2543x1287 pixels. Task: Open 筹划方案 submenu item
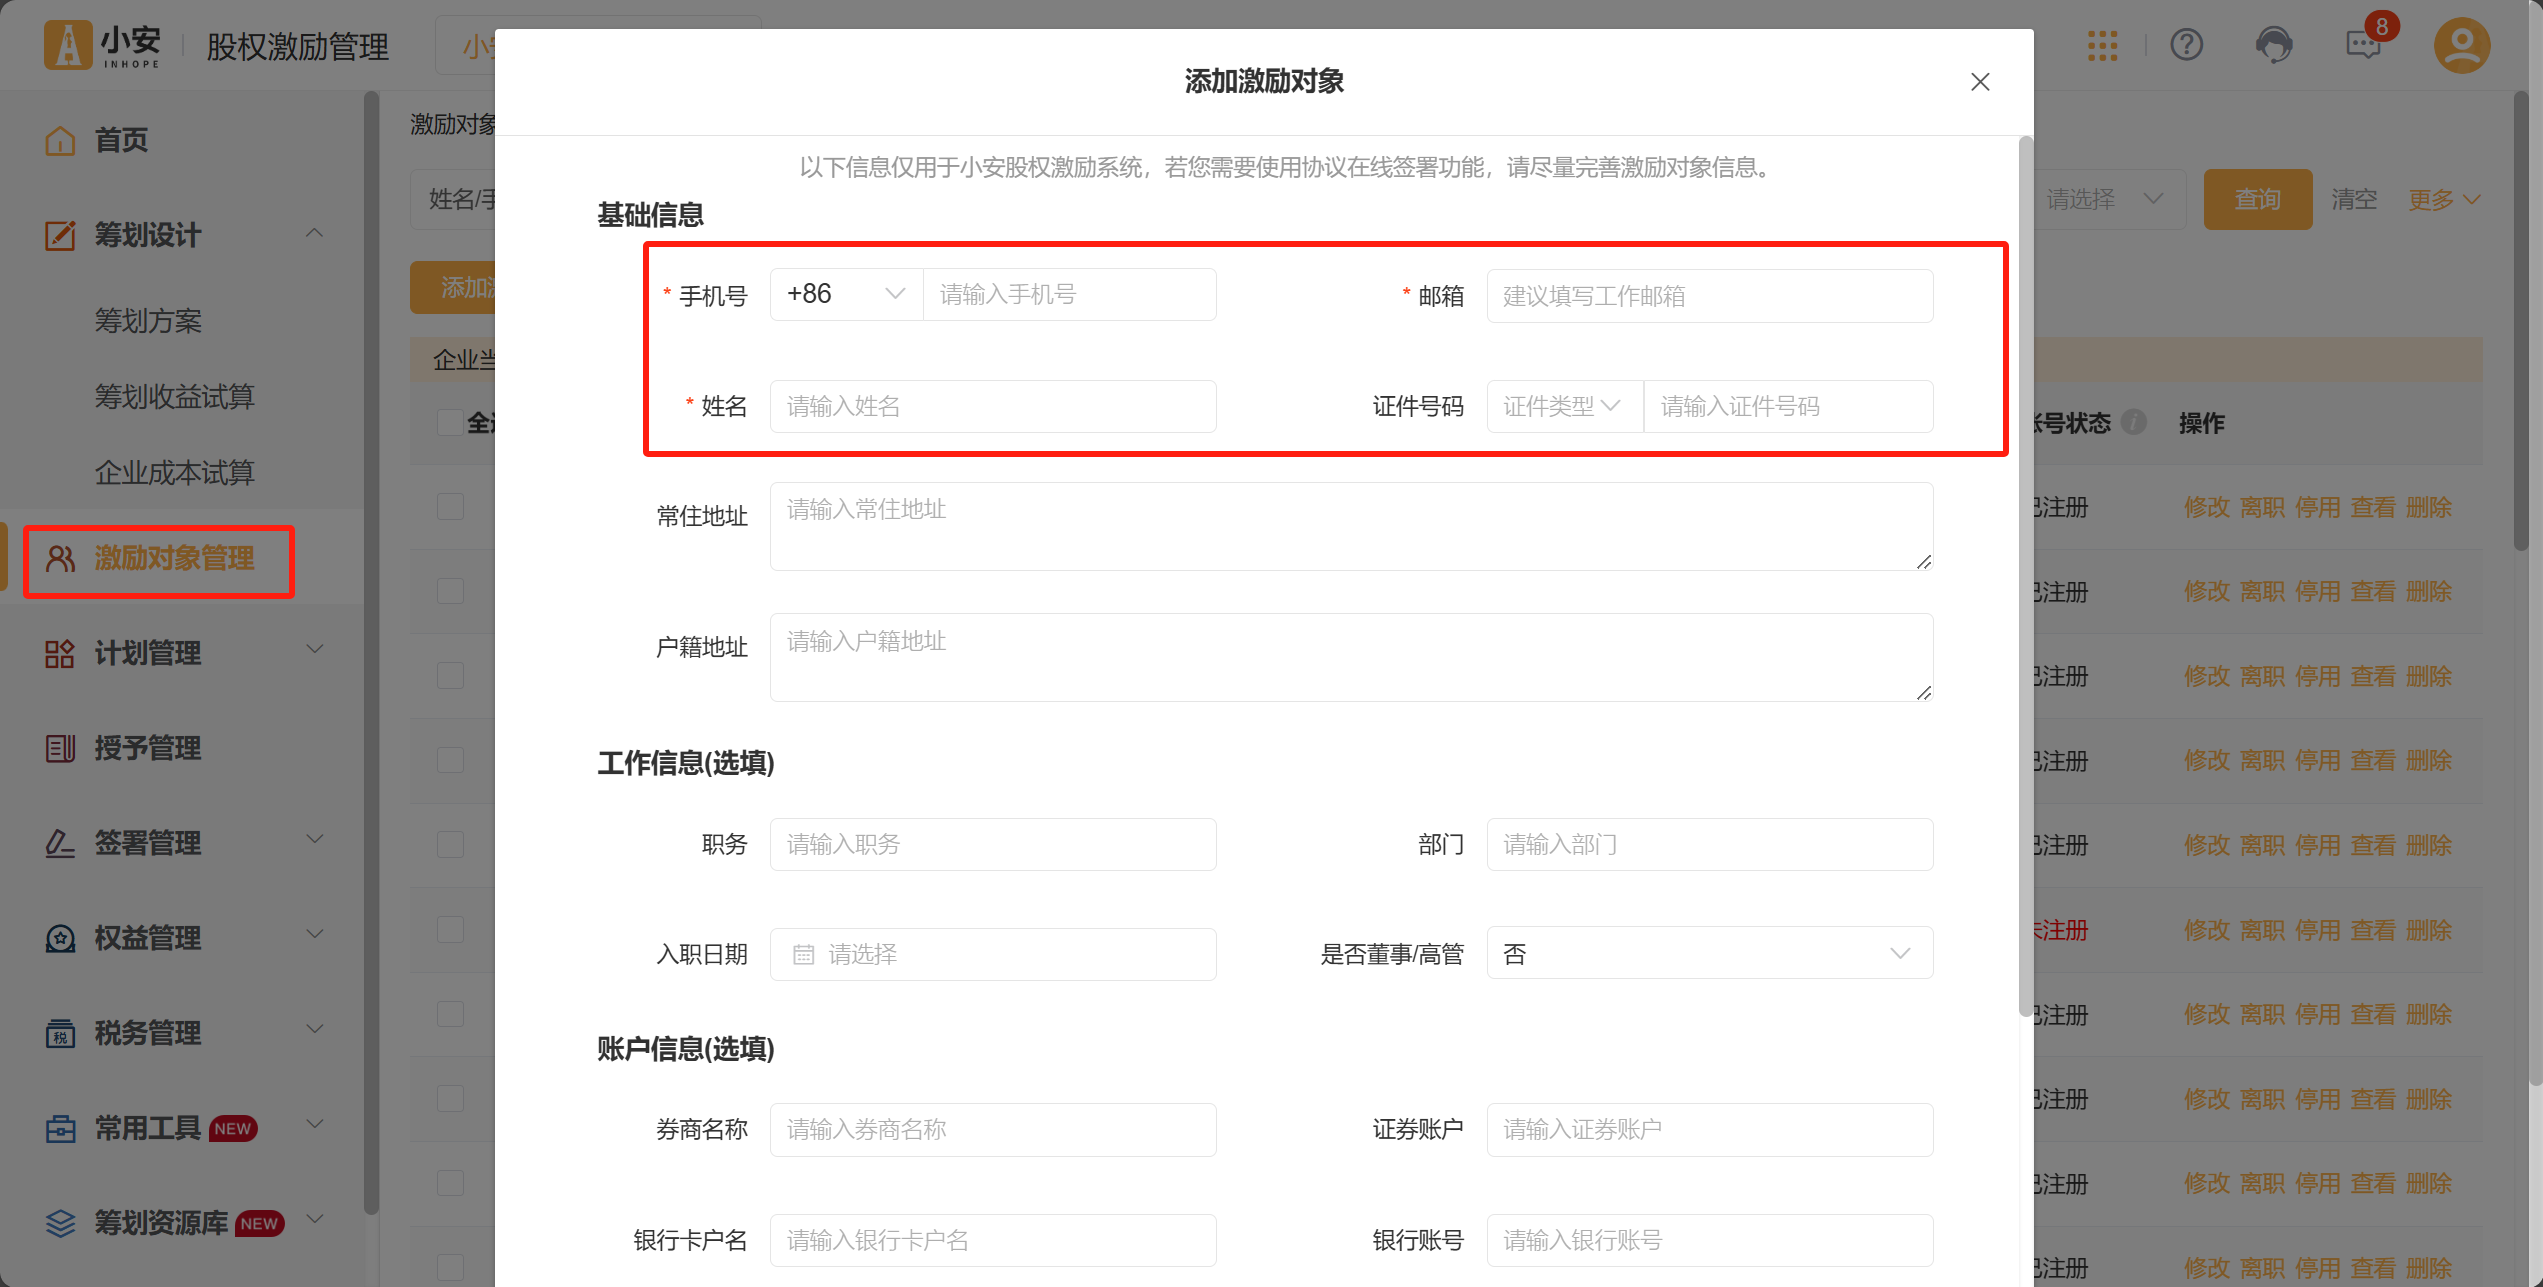tap(148, 321)
